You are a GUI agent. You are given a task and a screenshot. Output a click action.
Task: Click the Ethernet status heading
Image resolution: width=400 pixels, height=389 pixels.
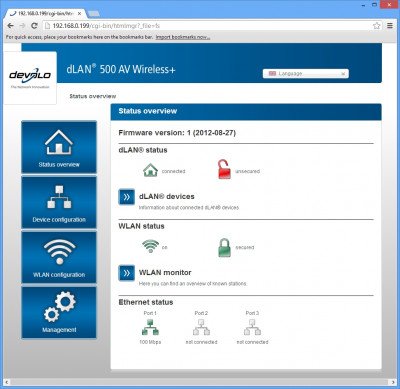pos(146,302)
